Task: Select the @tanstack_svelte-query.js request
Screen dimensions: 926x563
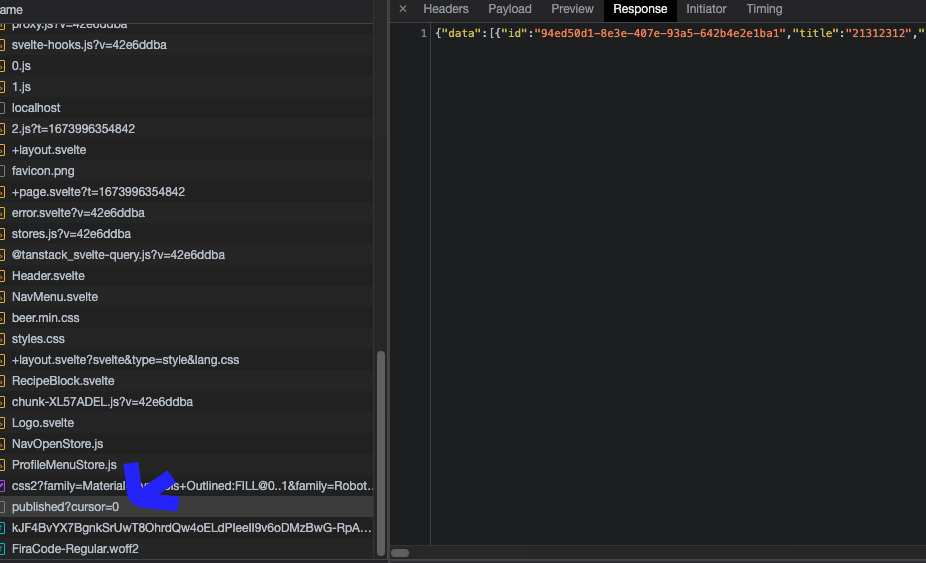Action: (187, 255)
